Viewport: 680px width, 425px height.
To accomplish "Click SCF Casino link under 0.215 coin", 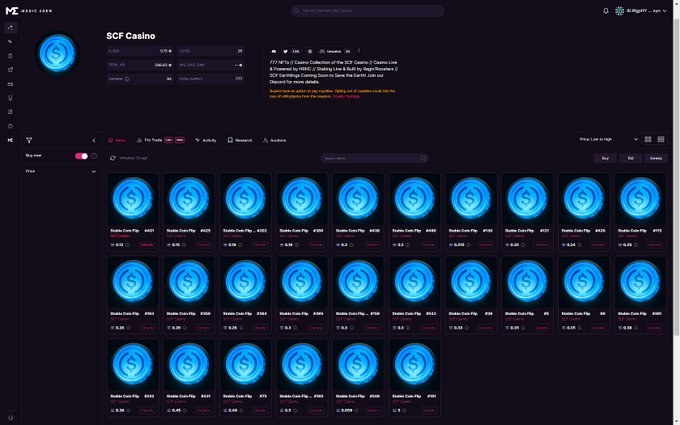I will coord(458,236).
